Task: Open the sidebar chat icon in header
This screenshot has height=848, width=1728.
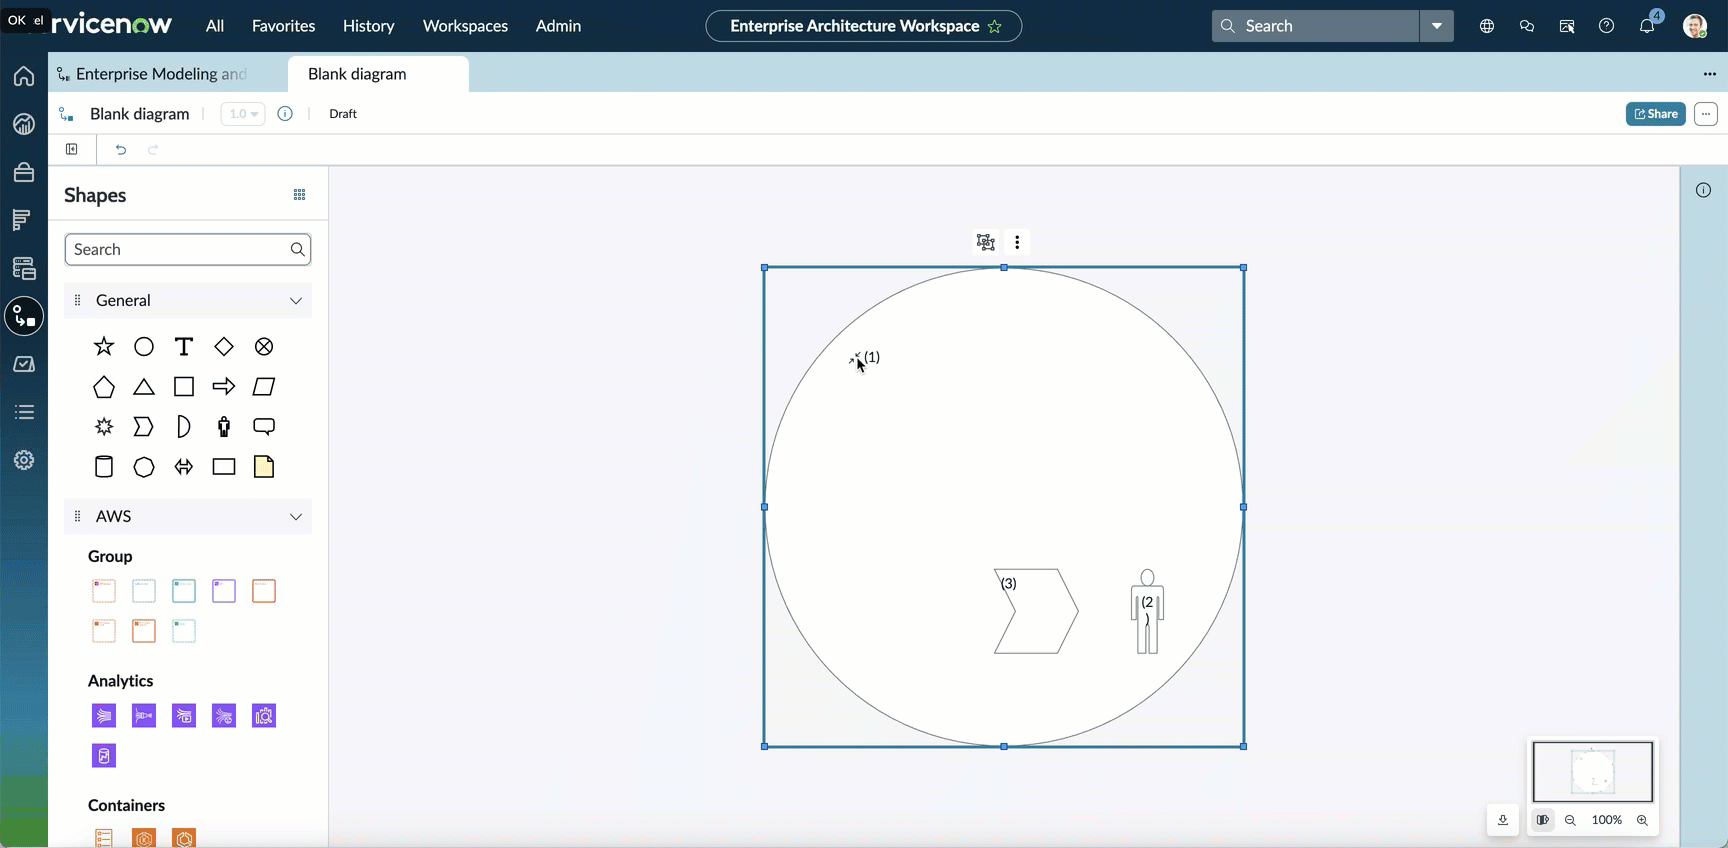Action: pos(1526,26)
